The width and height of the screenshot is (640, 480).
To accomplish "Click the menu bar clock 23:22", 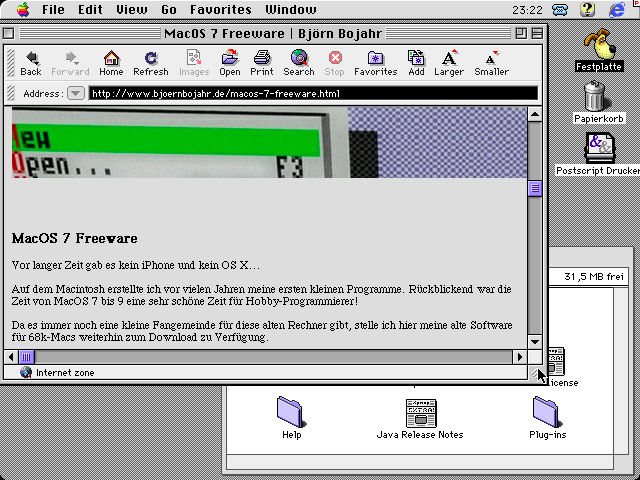I will point(527,9).
